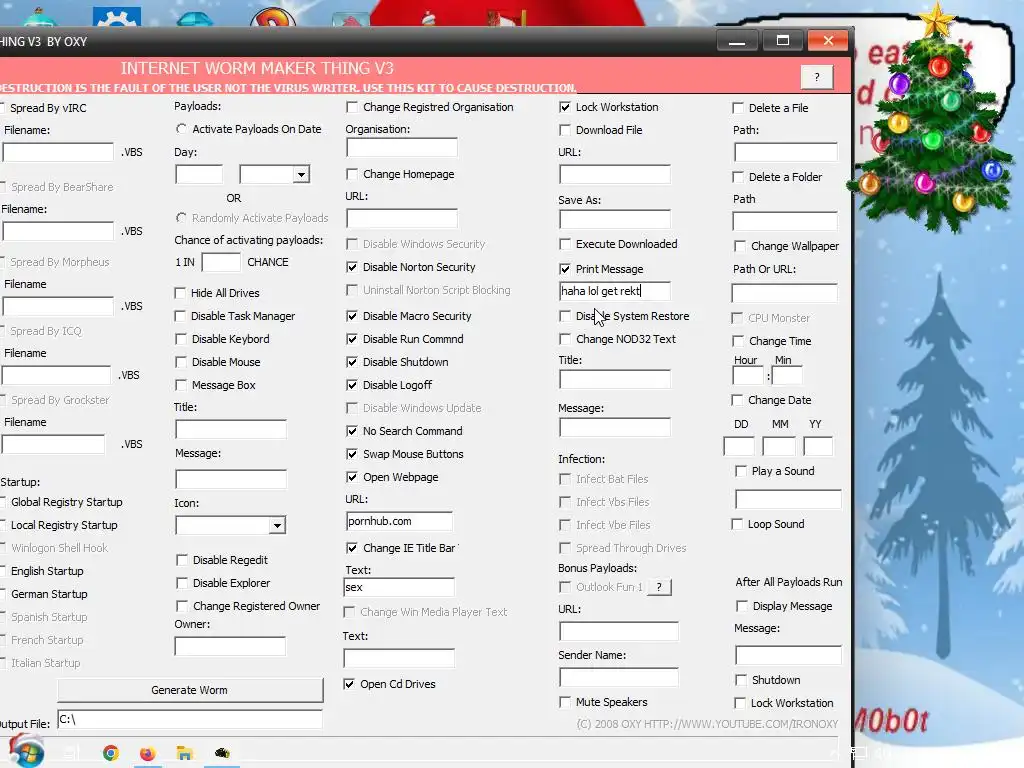Image resolution: width=1024 pixels, height=768 pixels.
Task: Enable the Delete a File checkbox
Action: click(x=738, y=108)
